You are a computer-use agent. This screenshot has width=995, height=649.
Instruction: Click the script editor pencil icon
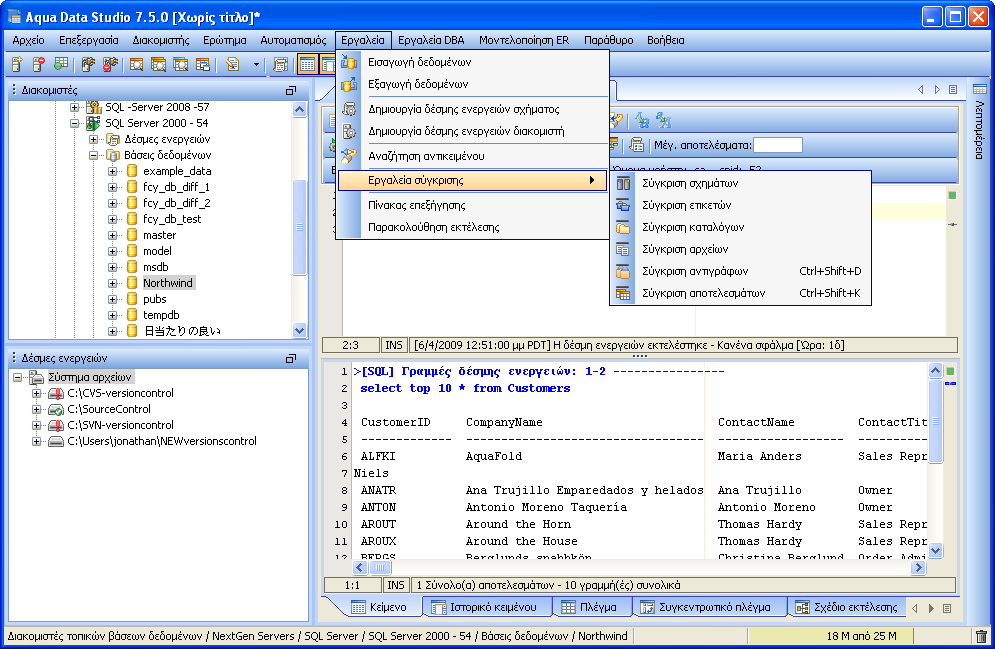pyautogui.click(x=233, y=64)
